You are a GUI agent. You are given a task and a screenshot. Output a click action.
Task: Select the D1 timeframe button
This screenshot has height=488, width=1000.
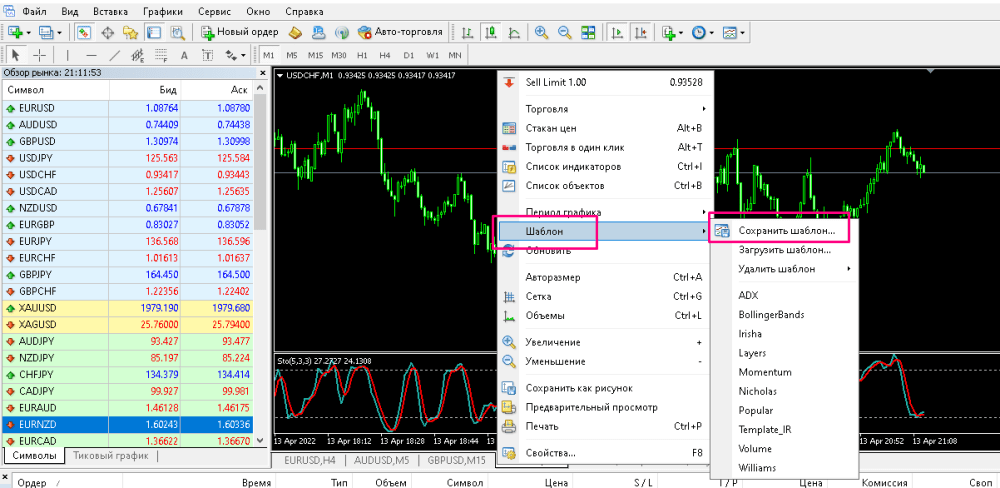click(x=409, y=55)
